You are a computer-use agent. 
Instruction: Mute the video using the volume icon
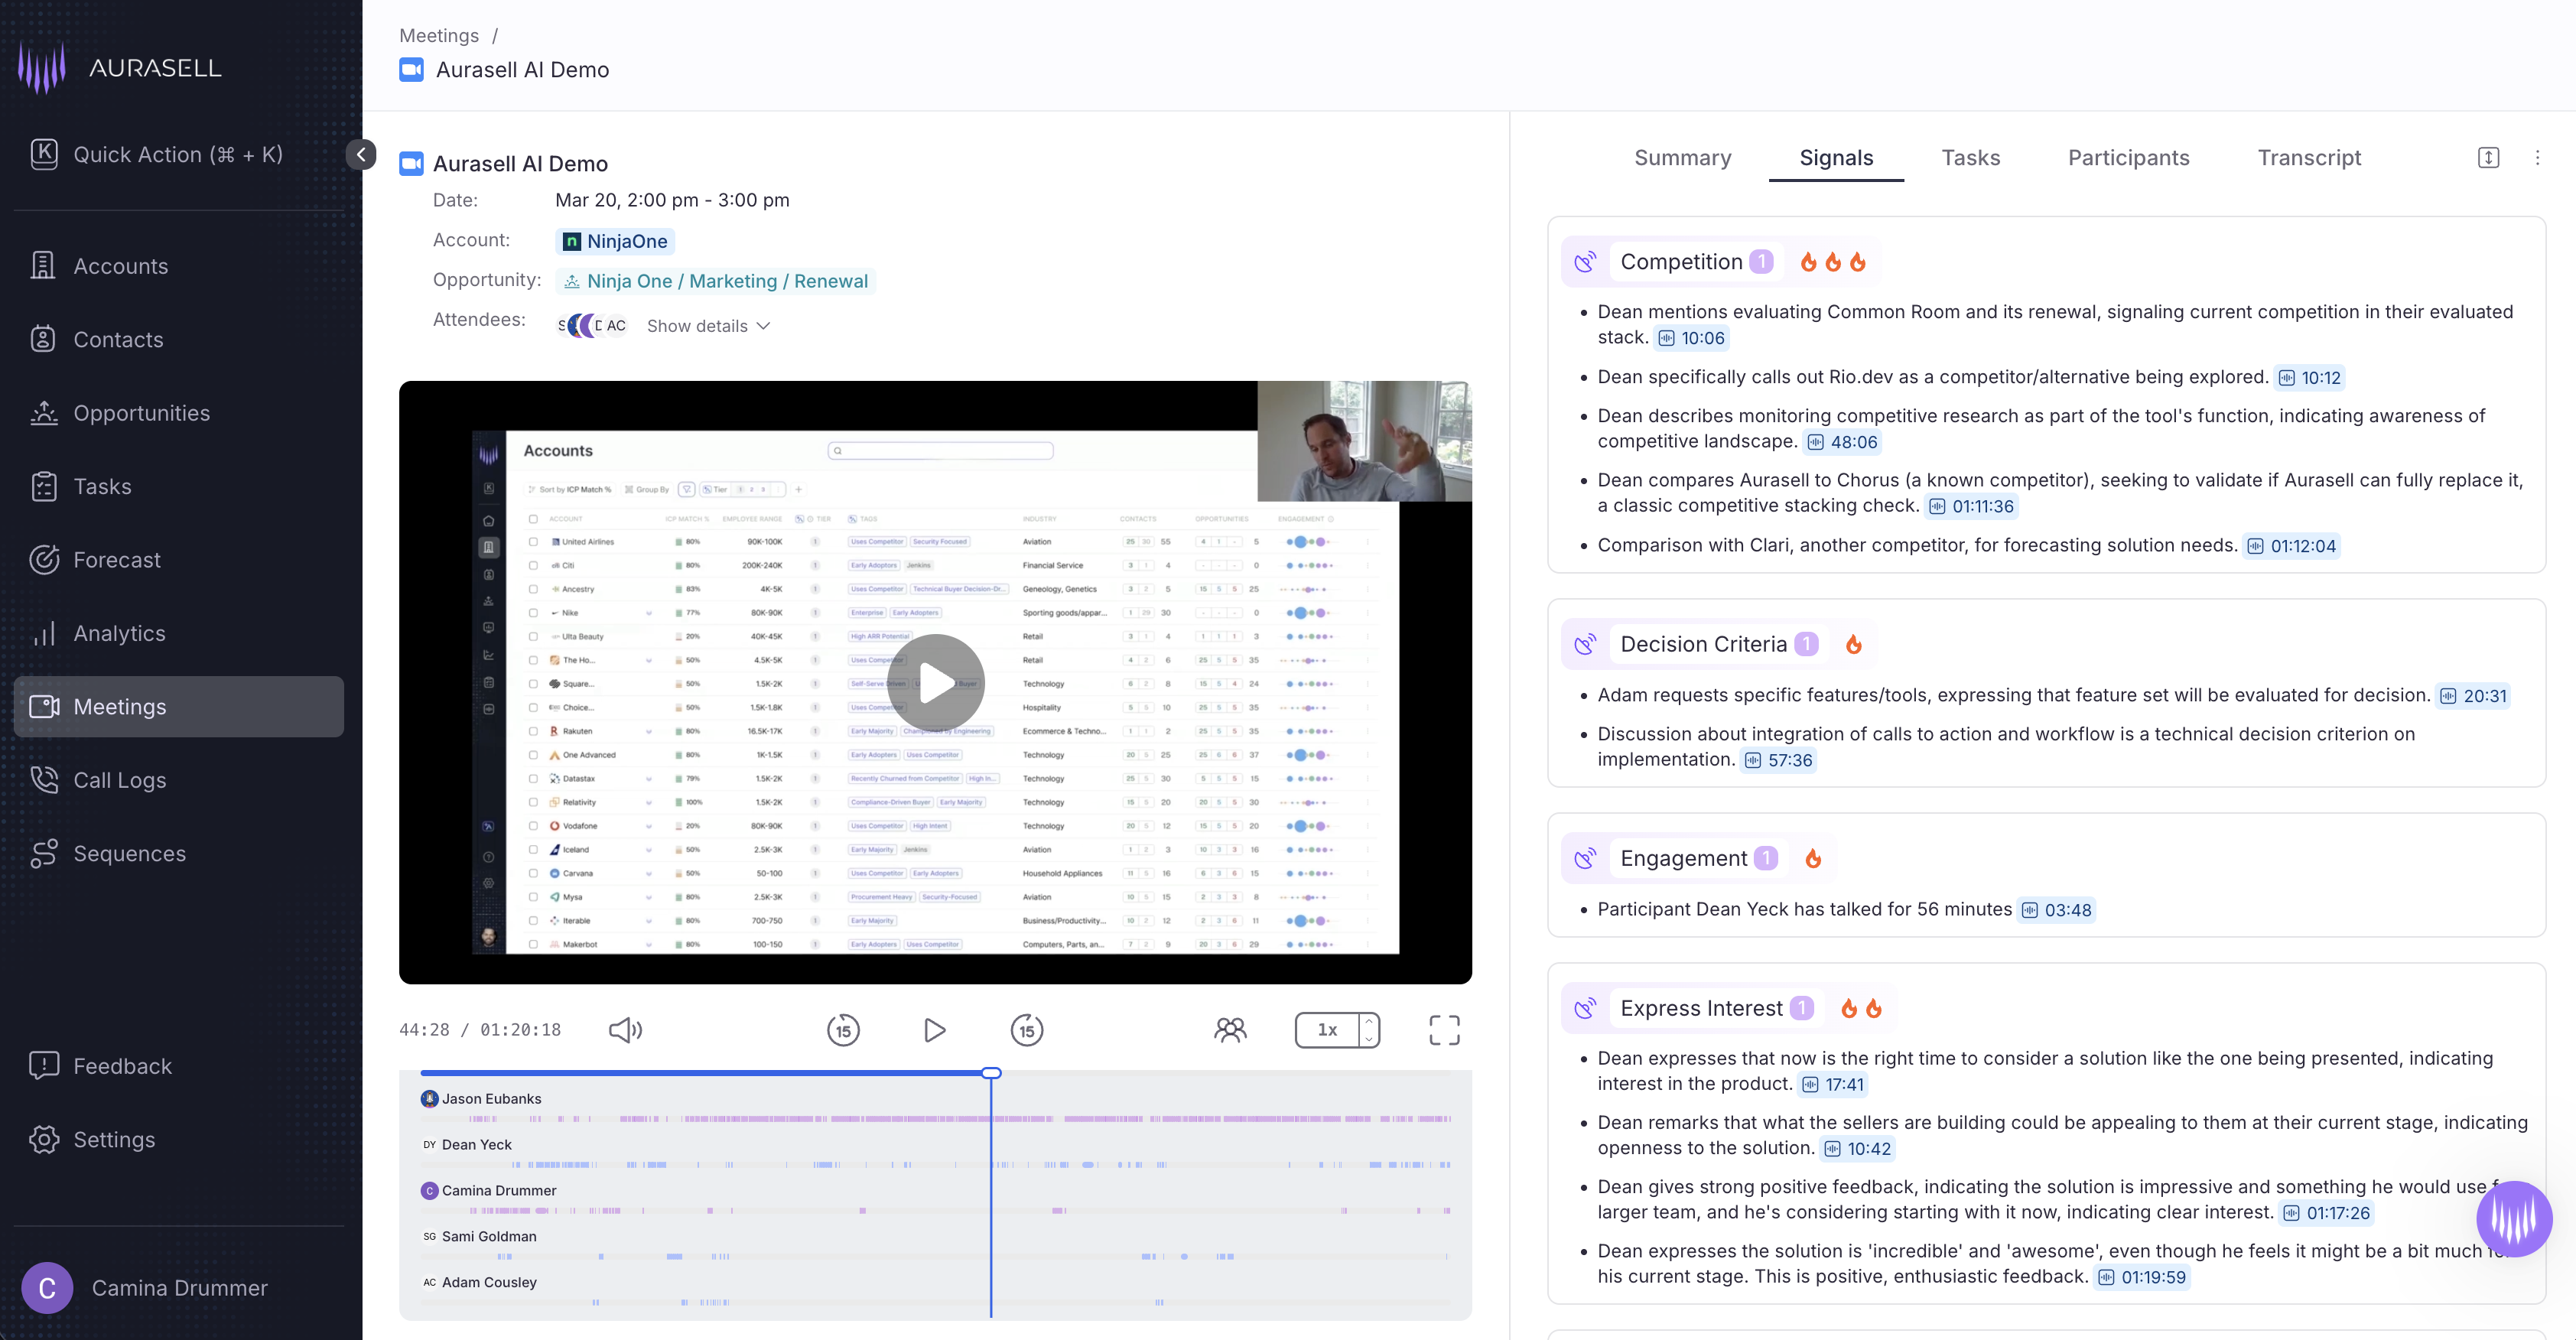pyautogui.click(x=625, y=1030)
